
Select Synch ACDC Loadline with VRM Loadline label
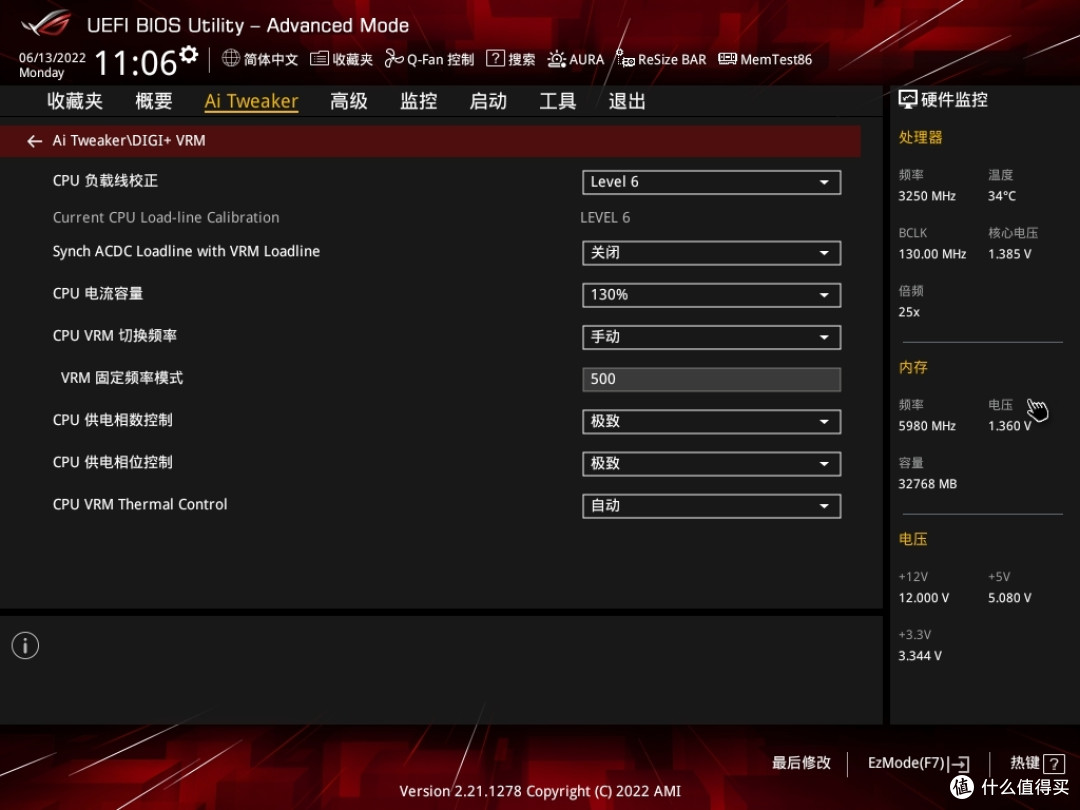point(186,251)
